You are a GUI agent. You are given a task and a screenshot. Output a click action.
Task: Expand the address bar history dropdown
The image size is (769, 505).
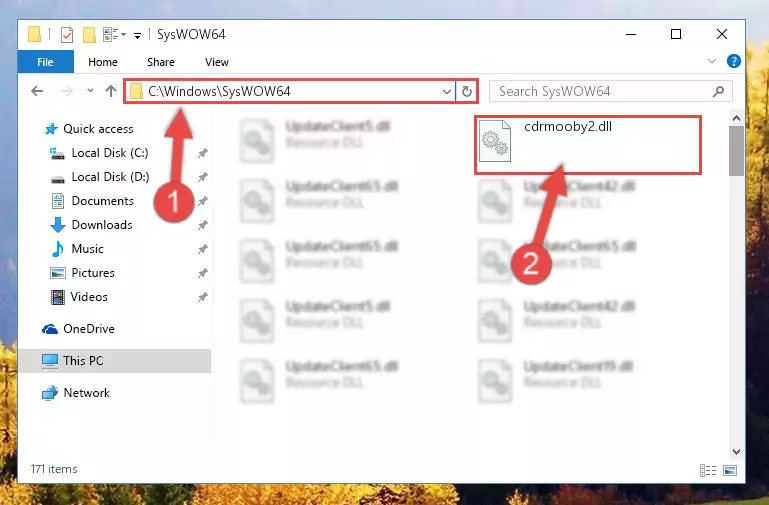(x=447, y=91)
